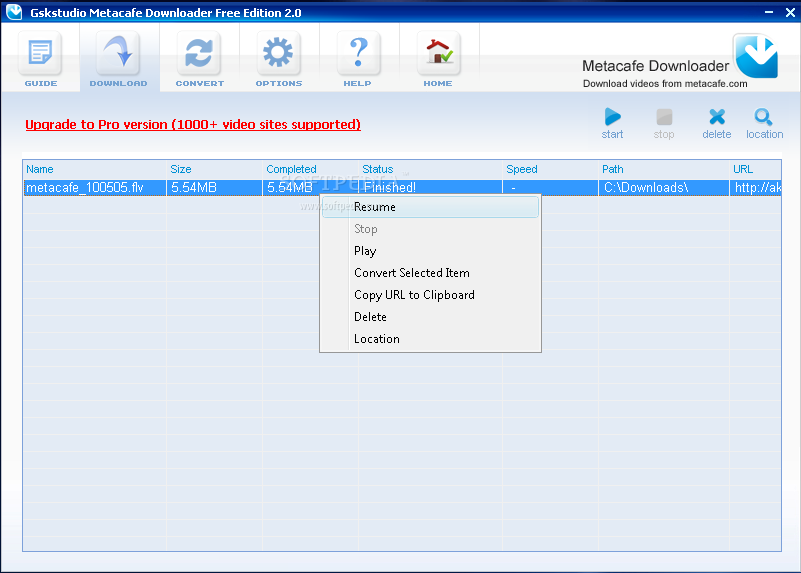Select the metacafe_100505.flv file name
The width and height of the screenshot is (801, 573).
point(85,187)
